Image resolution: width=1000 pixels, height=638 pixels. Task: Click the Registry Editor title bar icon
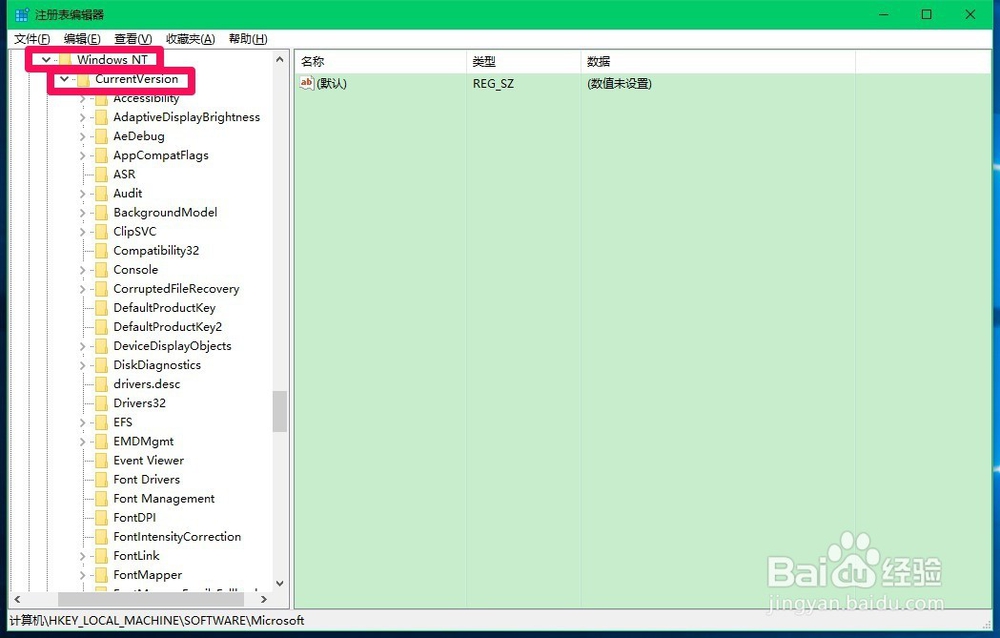(x=22, y=14)
